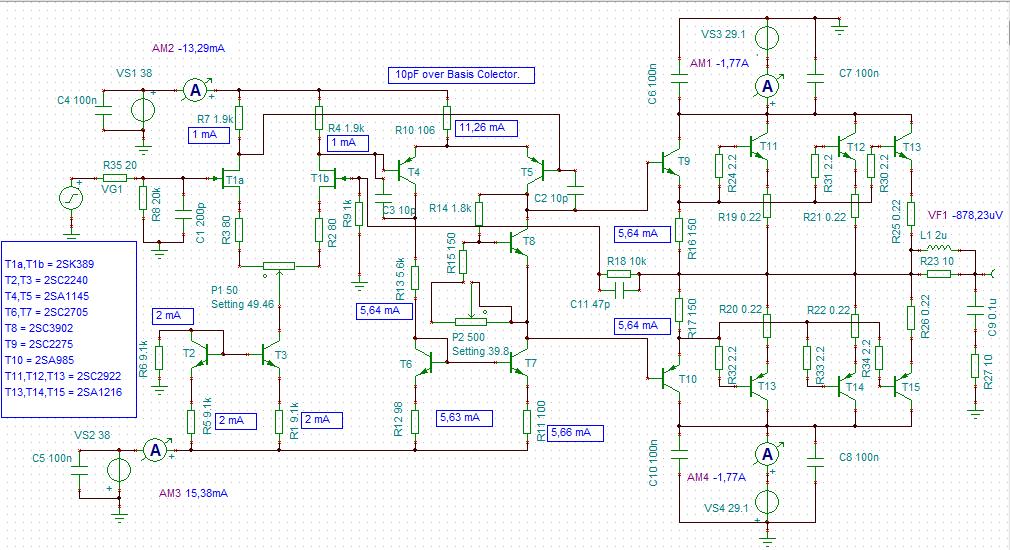Image resolution: width=1010 pixels, height=550 pixels.
Task: Click the 'R4 1.9k' label
Action: click(346, 128)
